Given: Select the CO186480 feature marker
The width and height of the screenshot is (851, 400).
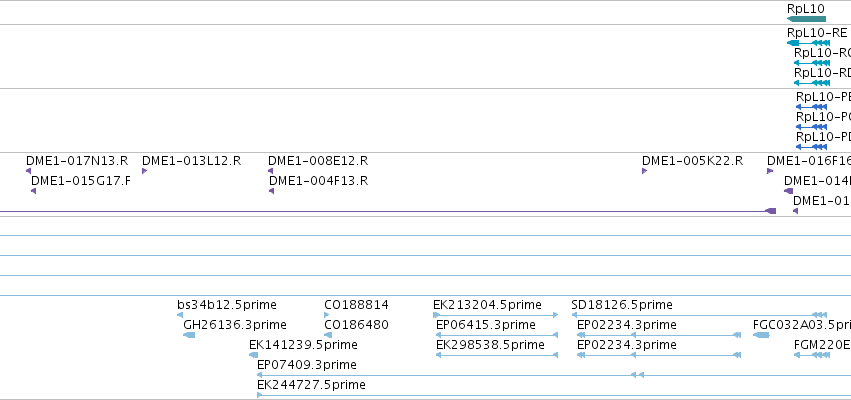Looking at the screenshot, I should point(328,335).
